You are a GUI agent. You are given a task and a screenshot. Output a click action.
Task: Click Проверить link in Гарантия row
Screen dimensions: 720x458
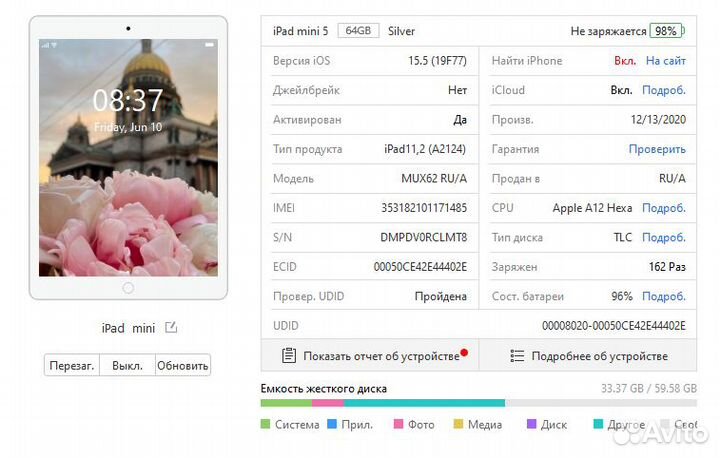[657, 149]
